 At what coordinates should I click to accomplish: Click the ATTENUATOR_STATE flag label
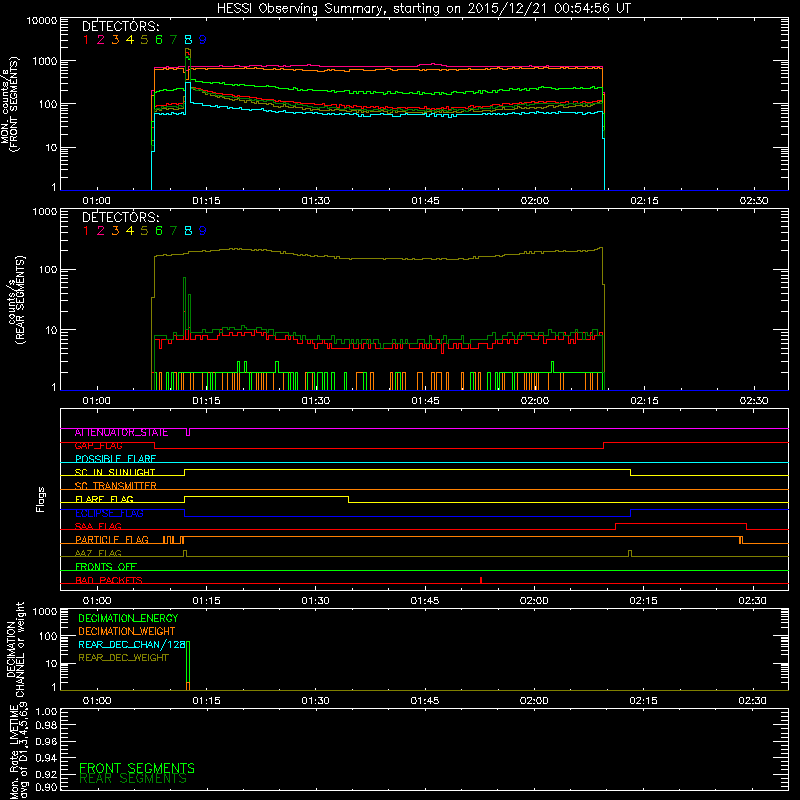121,433
